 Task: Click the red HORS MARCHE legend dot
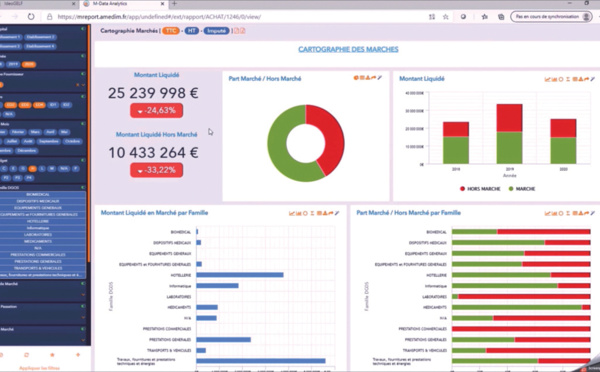462,189
